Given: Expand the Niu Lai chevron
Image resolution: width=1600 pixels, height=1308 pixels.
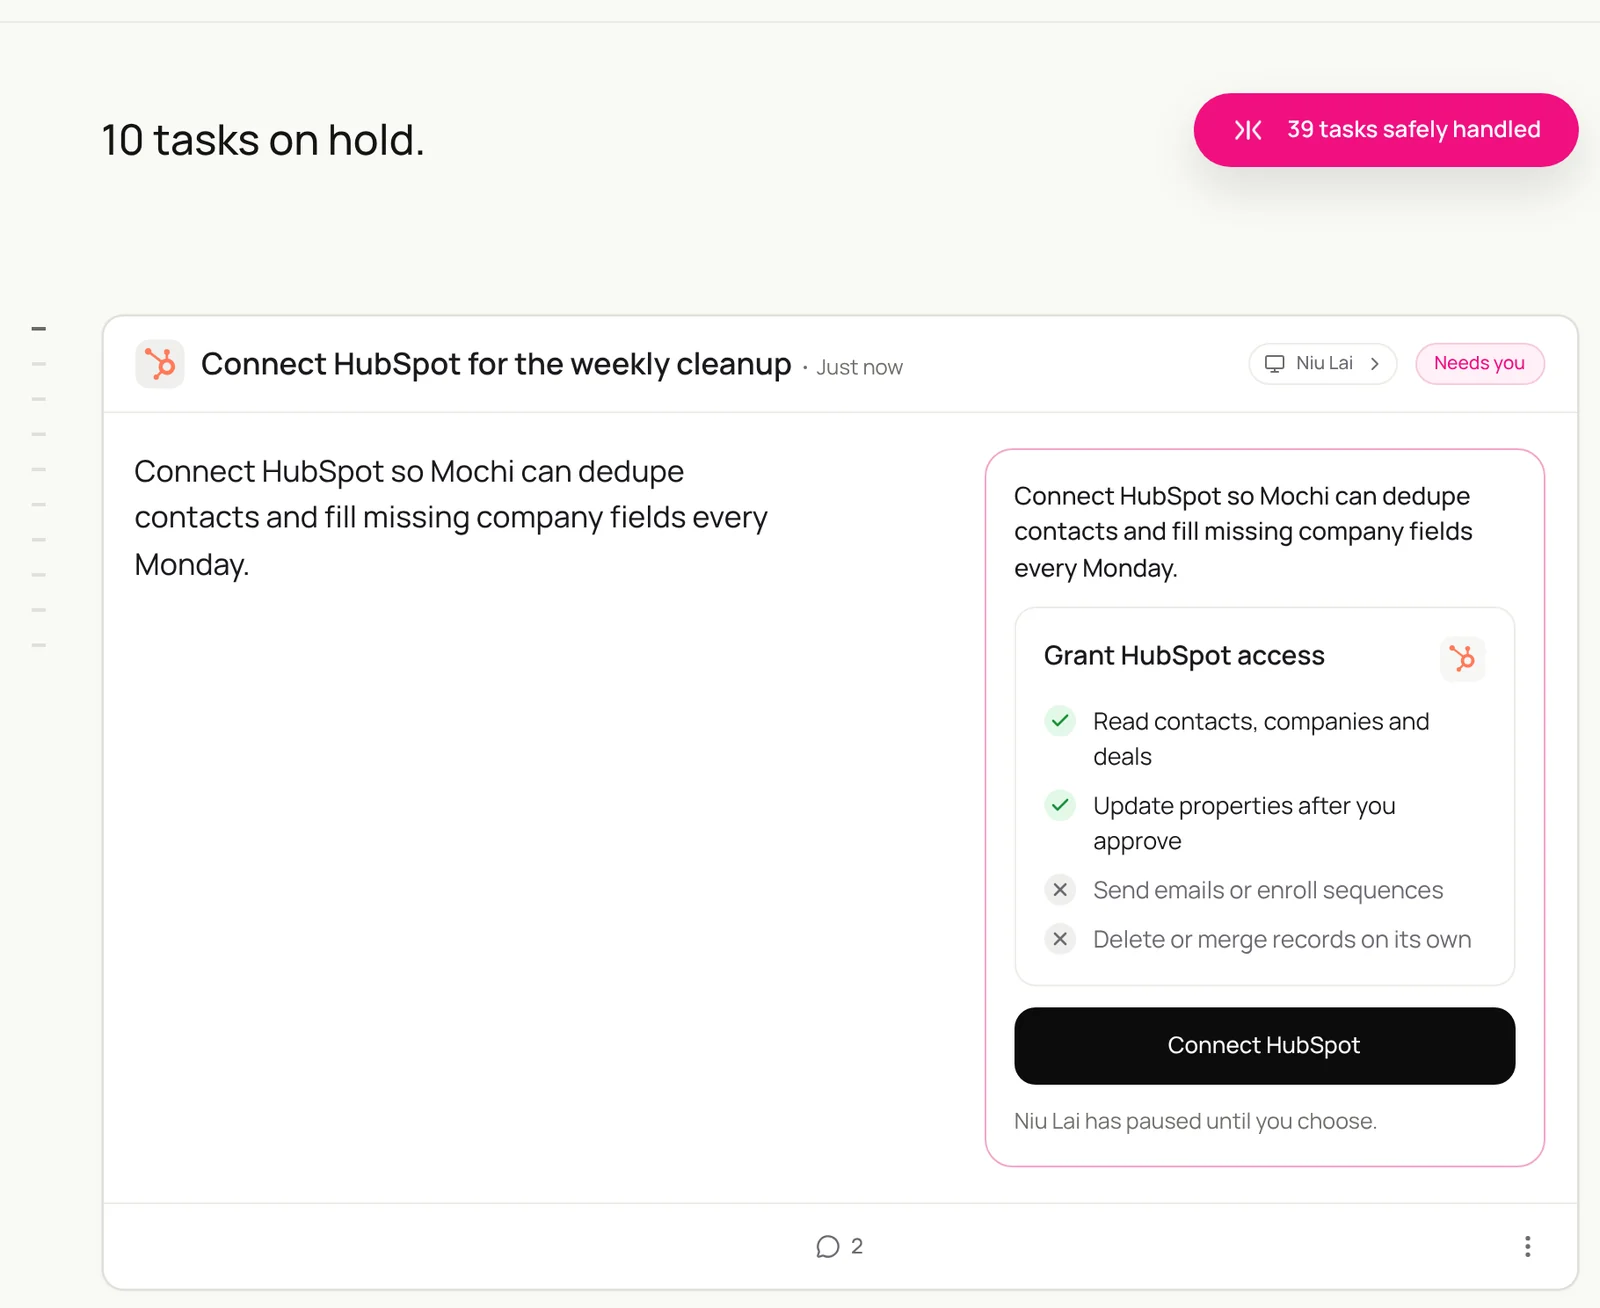Looking at the screenshot, I should click(1375, 364).
